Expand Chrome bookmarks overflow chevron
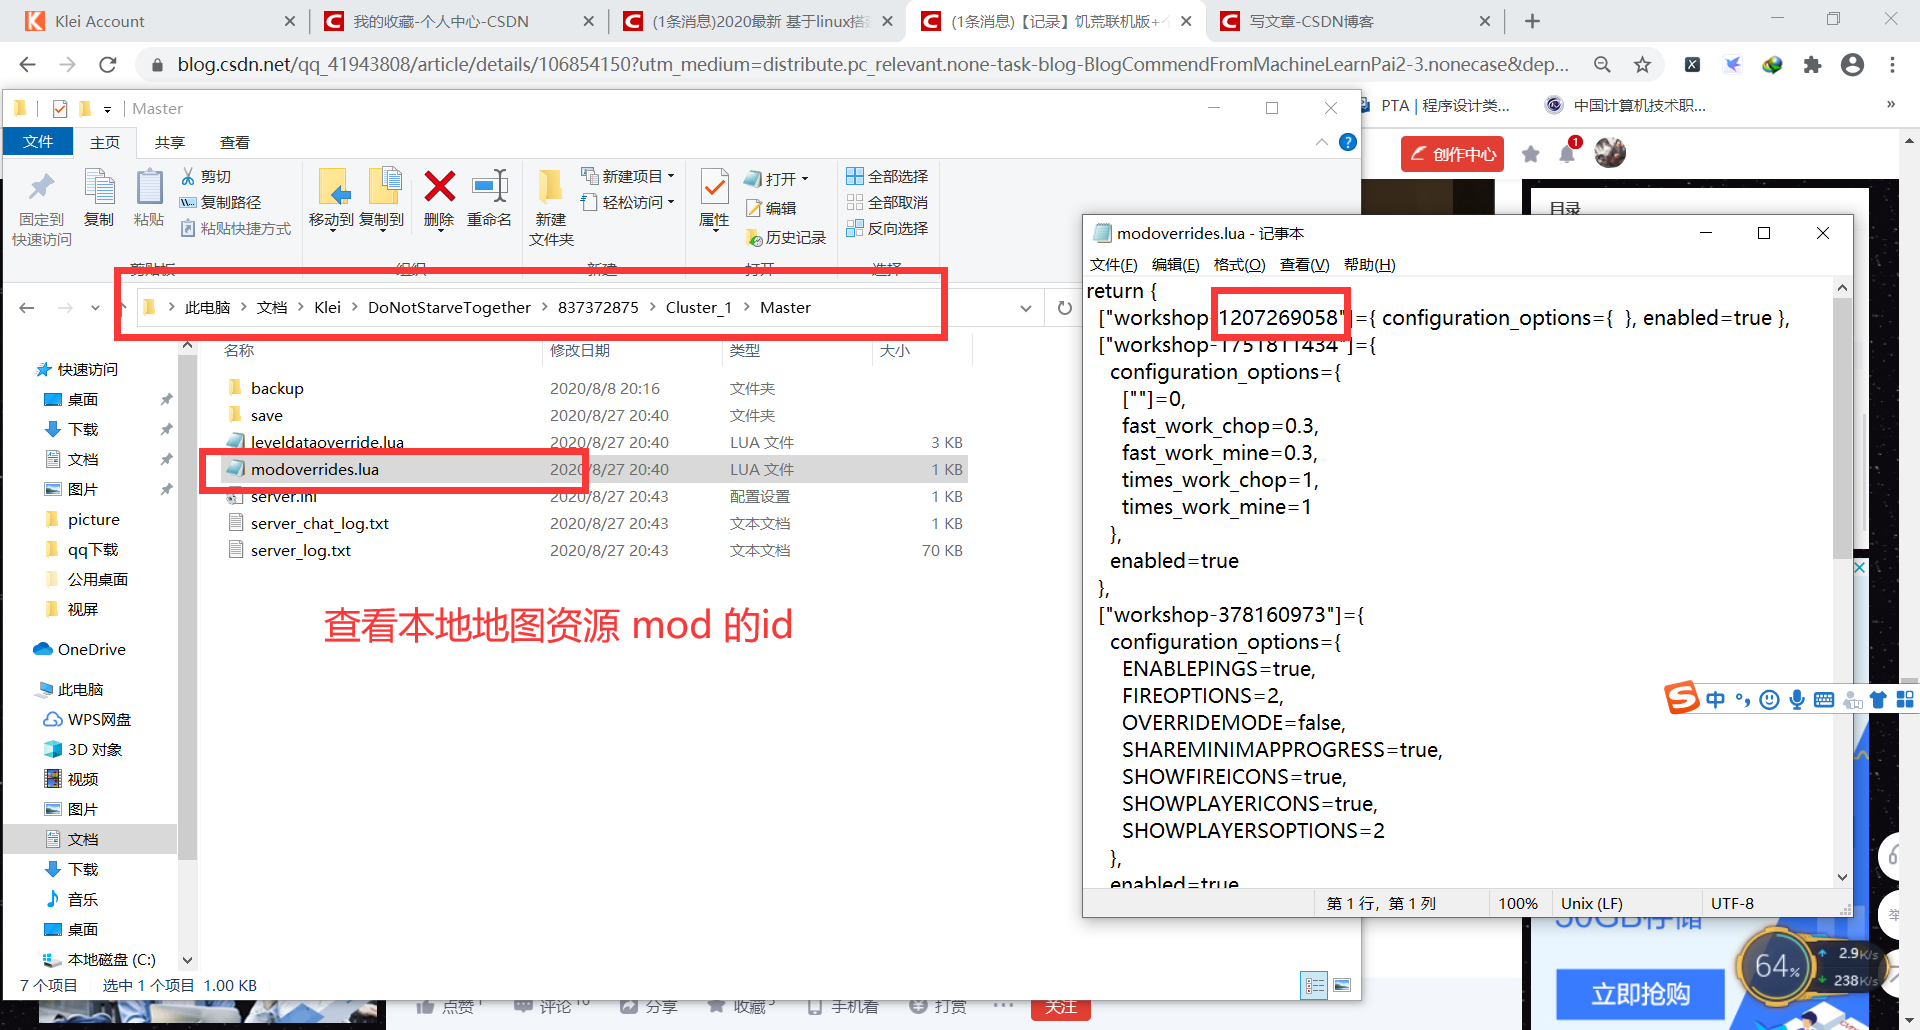The height and width of the screenshot is (1030, 1920). (1891, 105)
